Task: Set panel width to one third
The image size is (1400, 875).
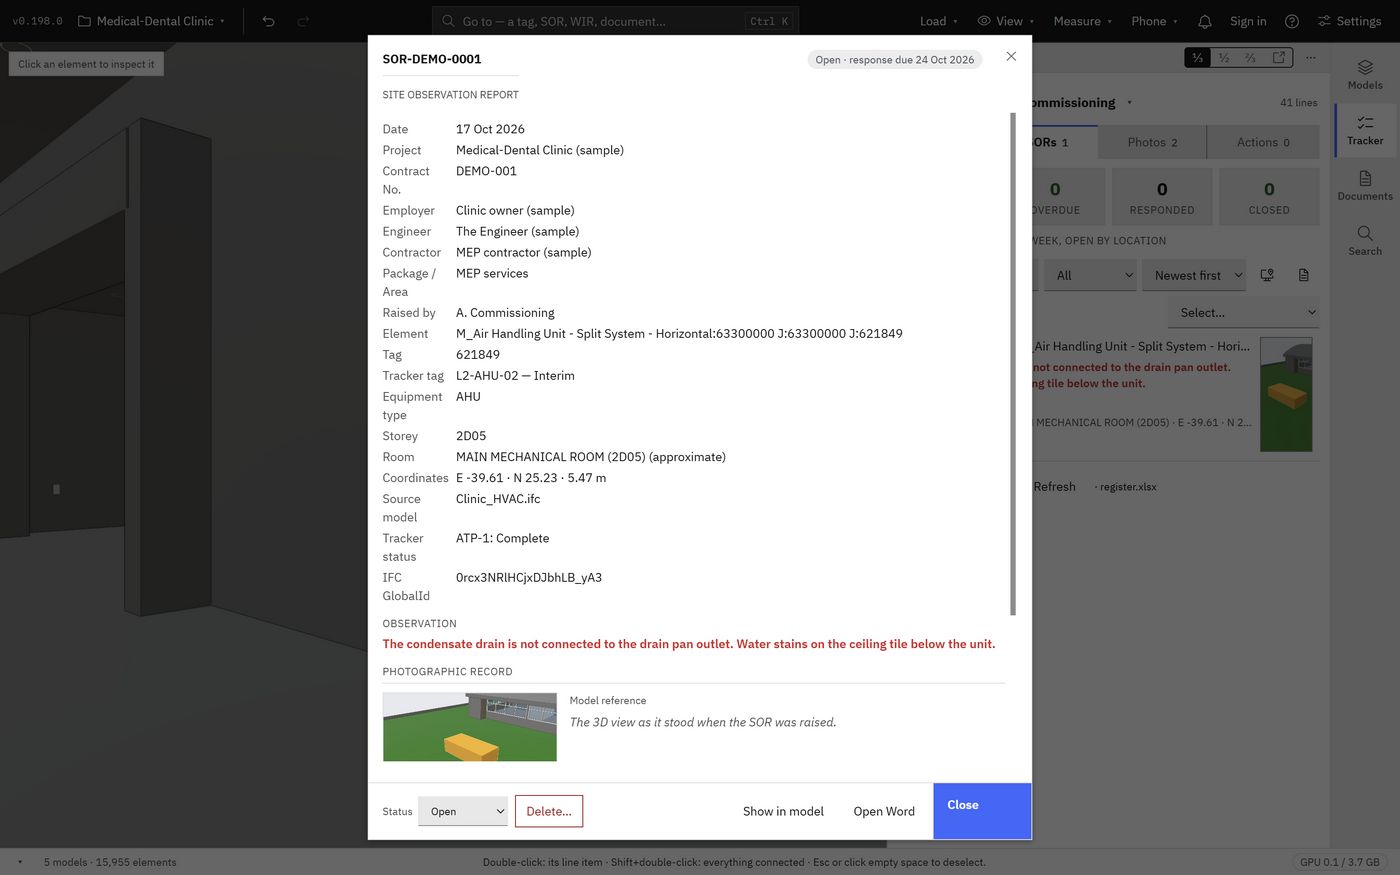Action: click(1198, 58)
